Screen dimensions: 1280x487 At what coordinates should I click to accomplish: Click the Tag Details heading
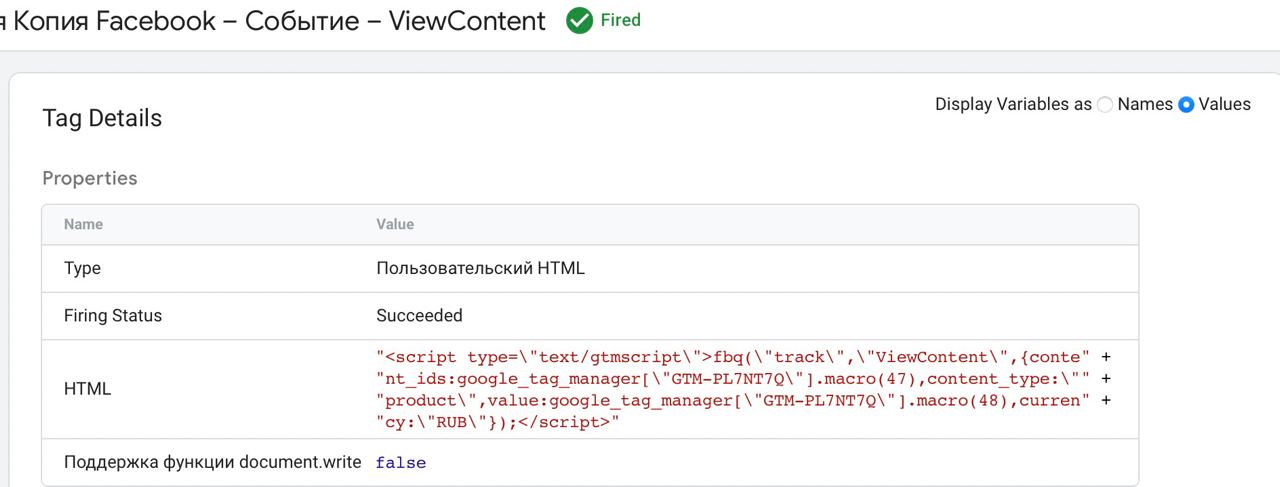[x=102, y=118]
